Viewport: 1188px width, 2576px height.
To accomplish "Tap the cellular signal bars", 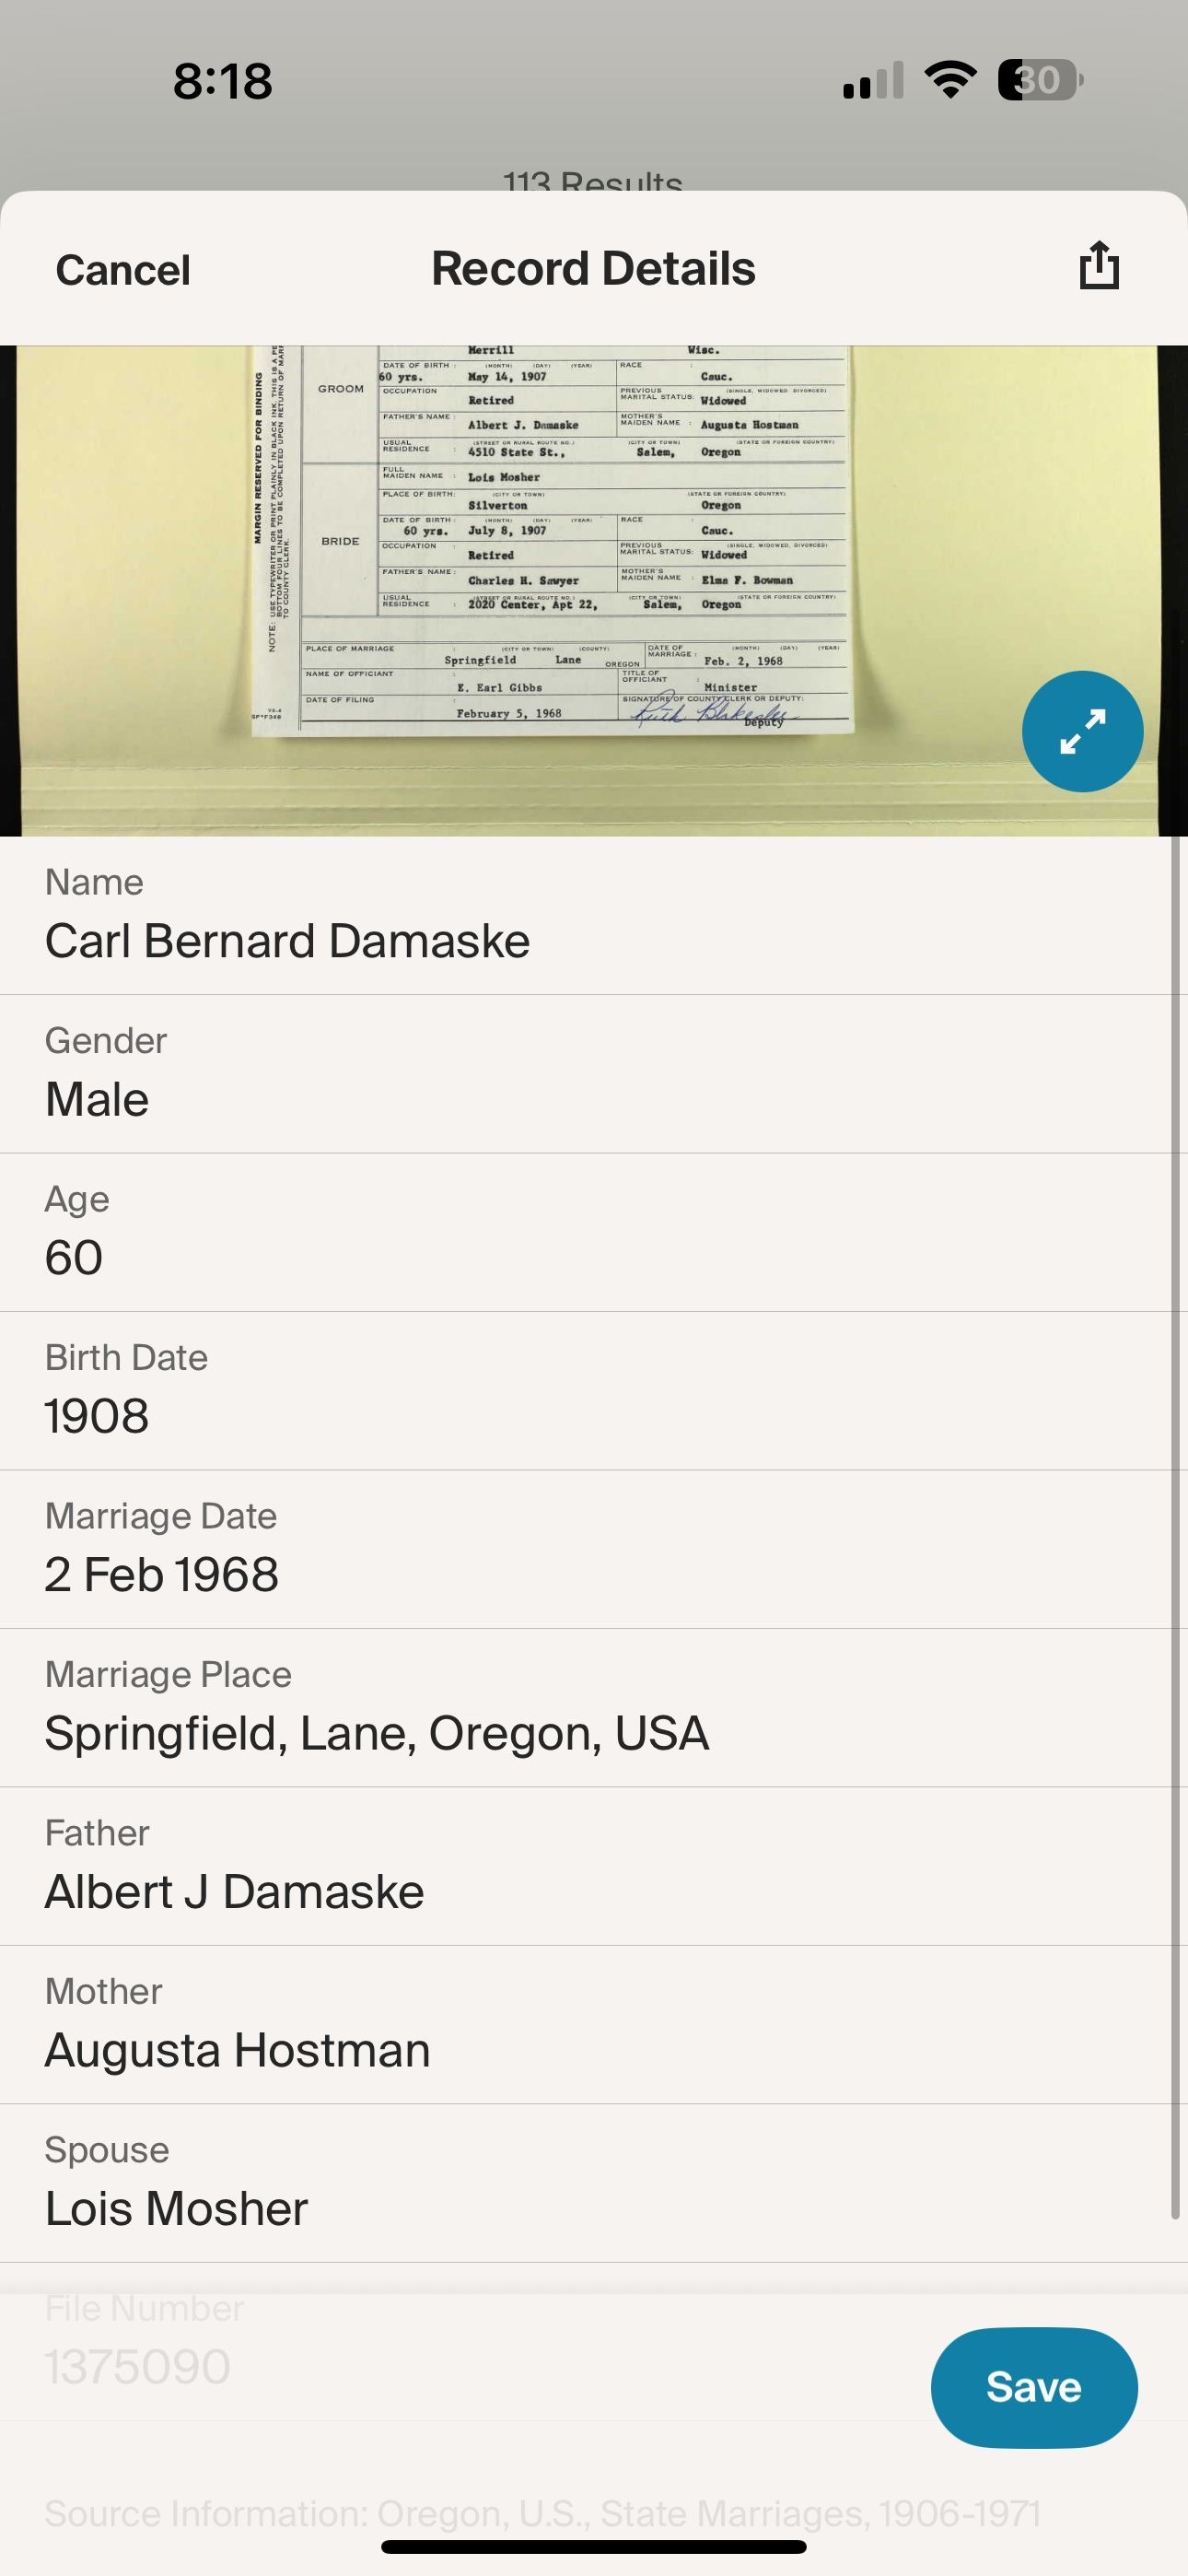I will tap(873, 81).
